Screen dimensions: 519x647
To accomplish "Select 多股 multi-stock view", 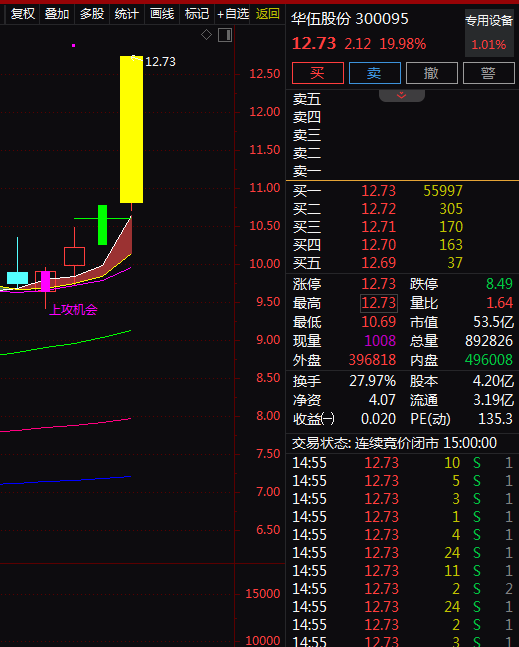I will coord(92,14).
